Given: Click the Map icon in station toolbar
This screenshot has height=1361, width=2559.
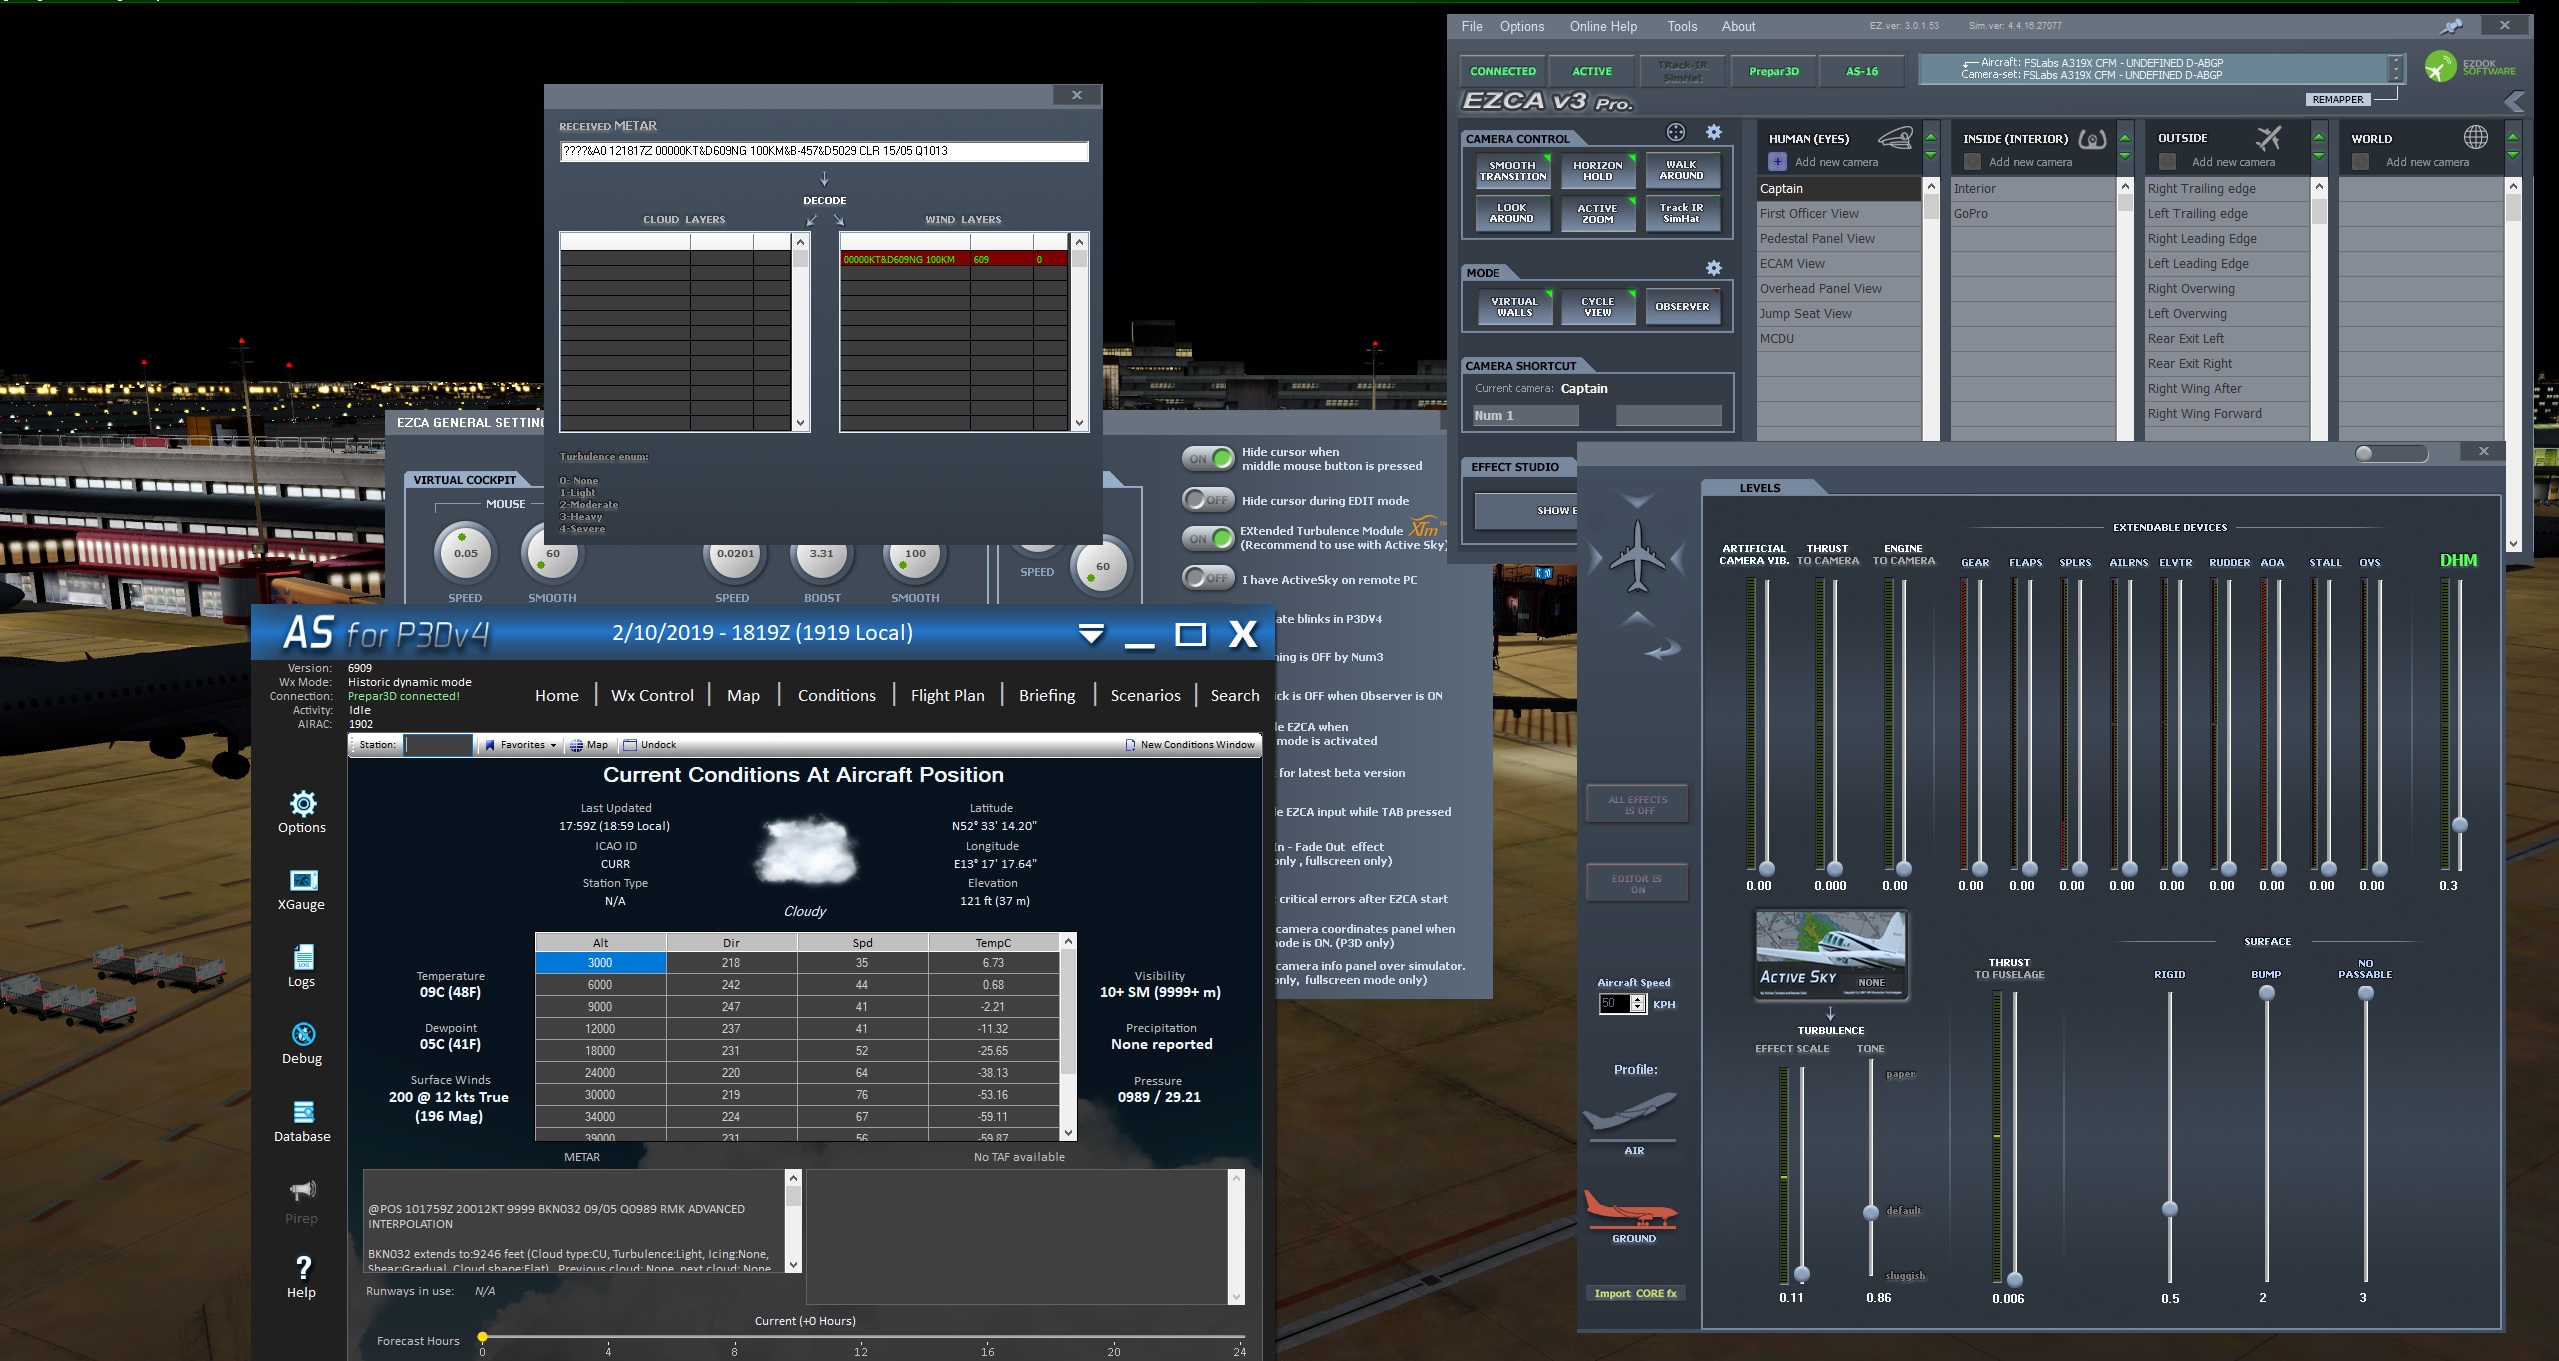Looking at the screenshot, I should pos(576,745).
